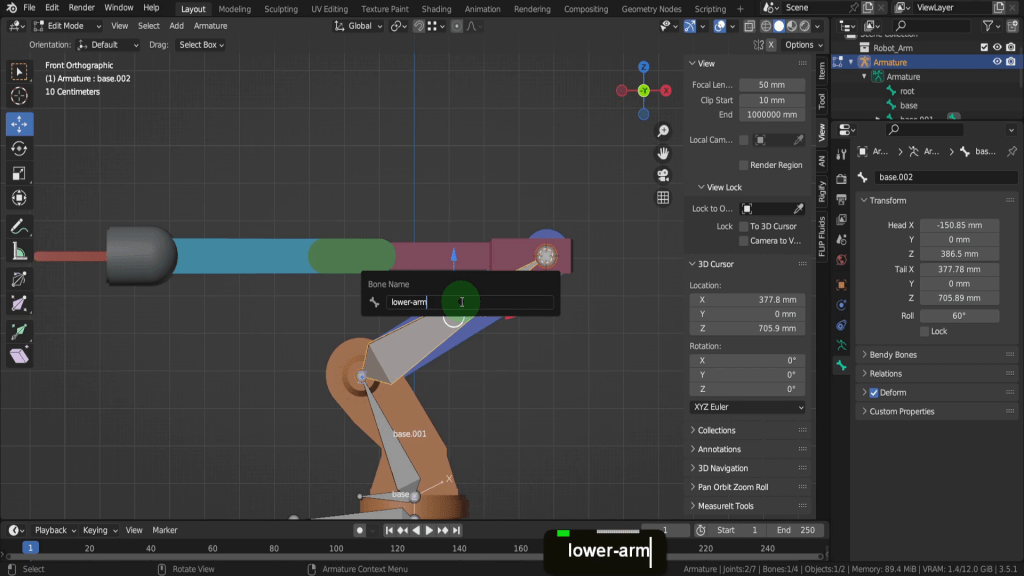Image resolution: width=1024 pixels, height=576 pixels.
Task: Click the zoom magnifier viewport icon
Action: [663, 132]
